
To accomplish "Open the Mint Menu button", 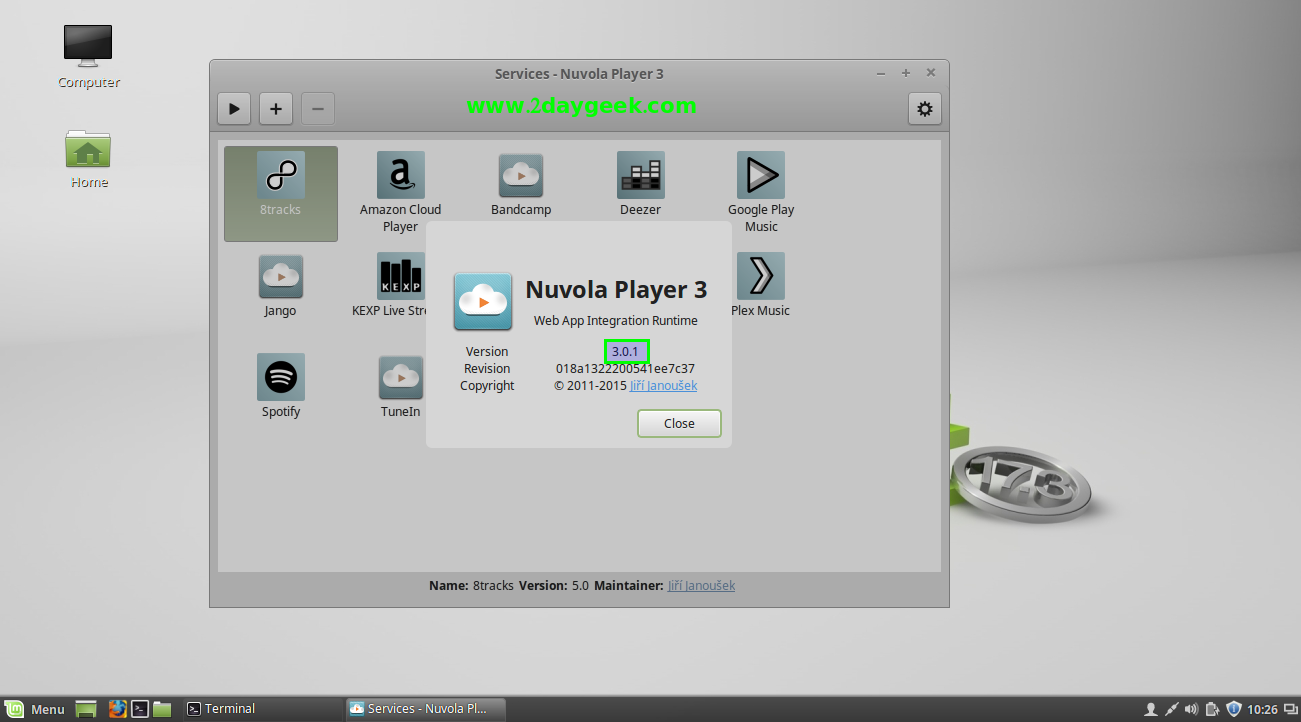I will point(34,709).
